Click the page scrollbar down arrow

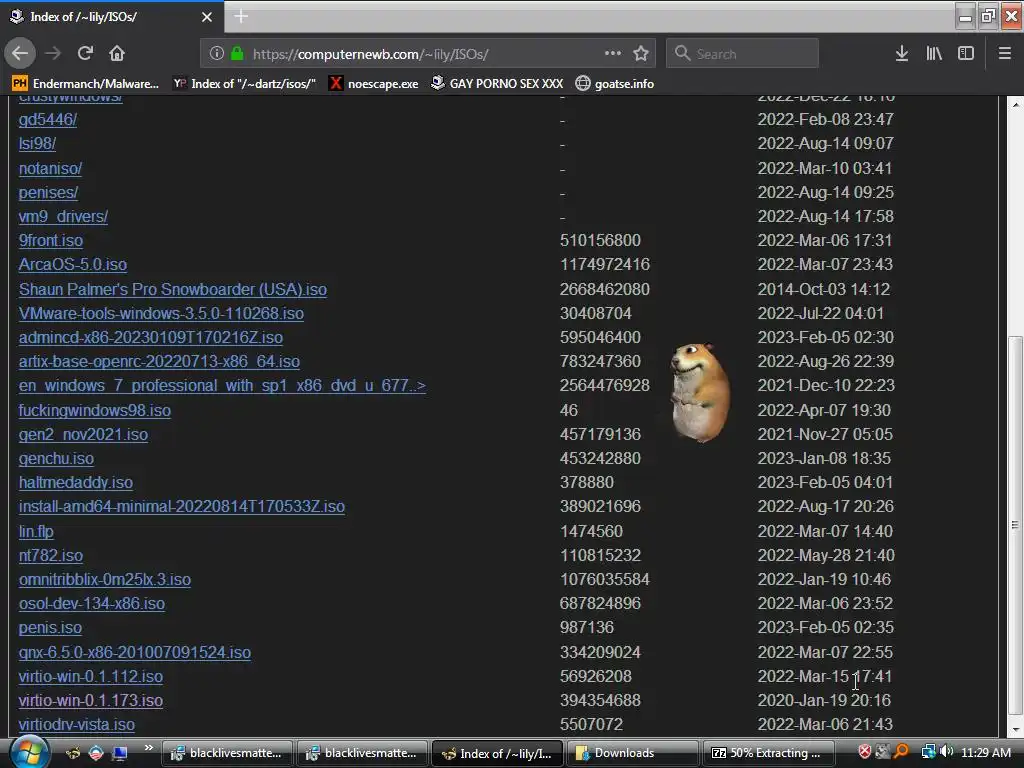click(1015, 729)
